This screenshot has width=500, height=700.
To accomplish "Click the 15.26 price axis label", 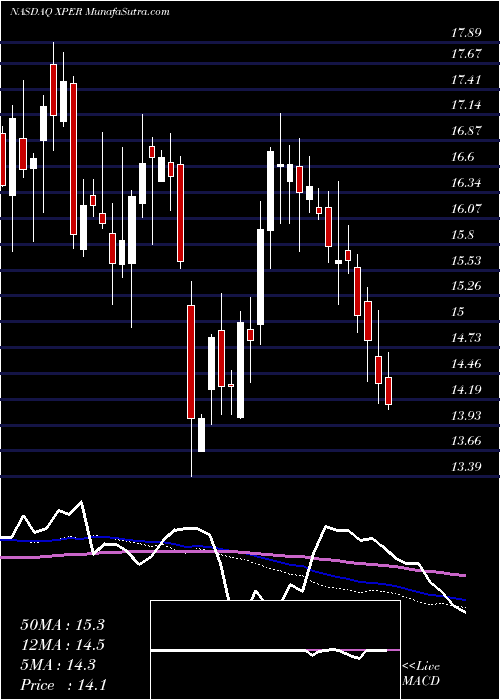I will tap(466, 286).
